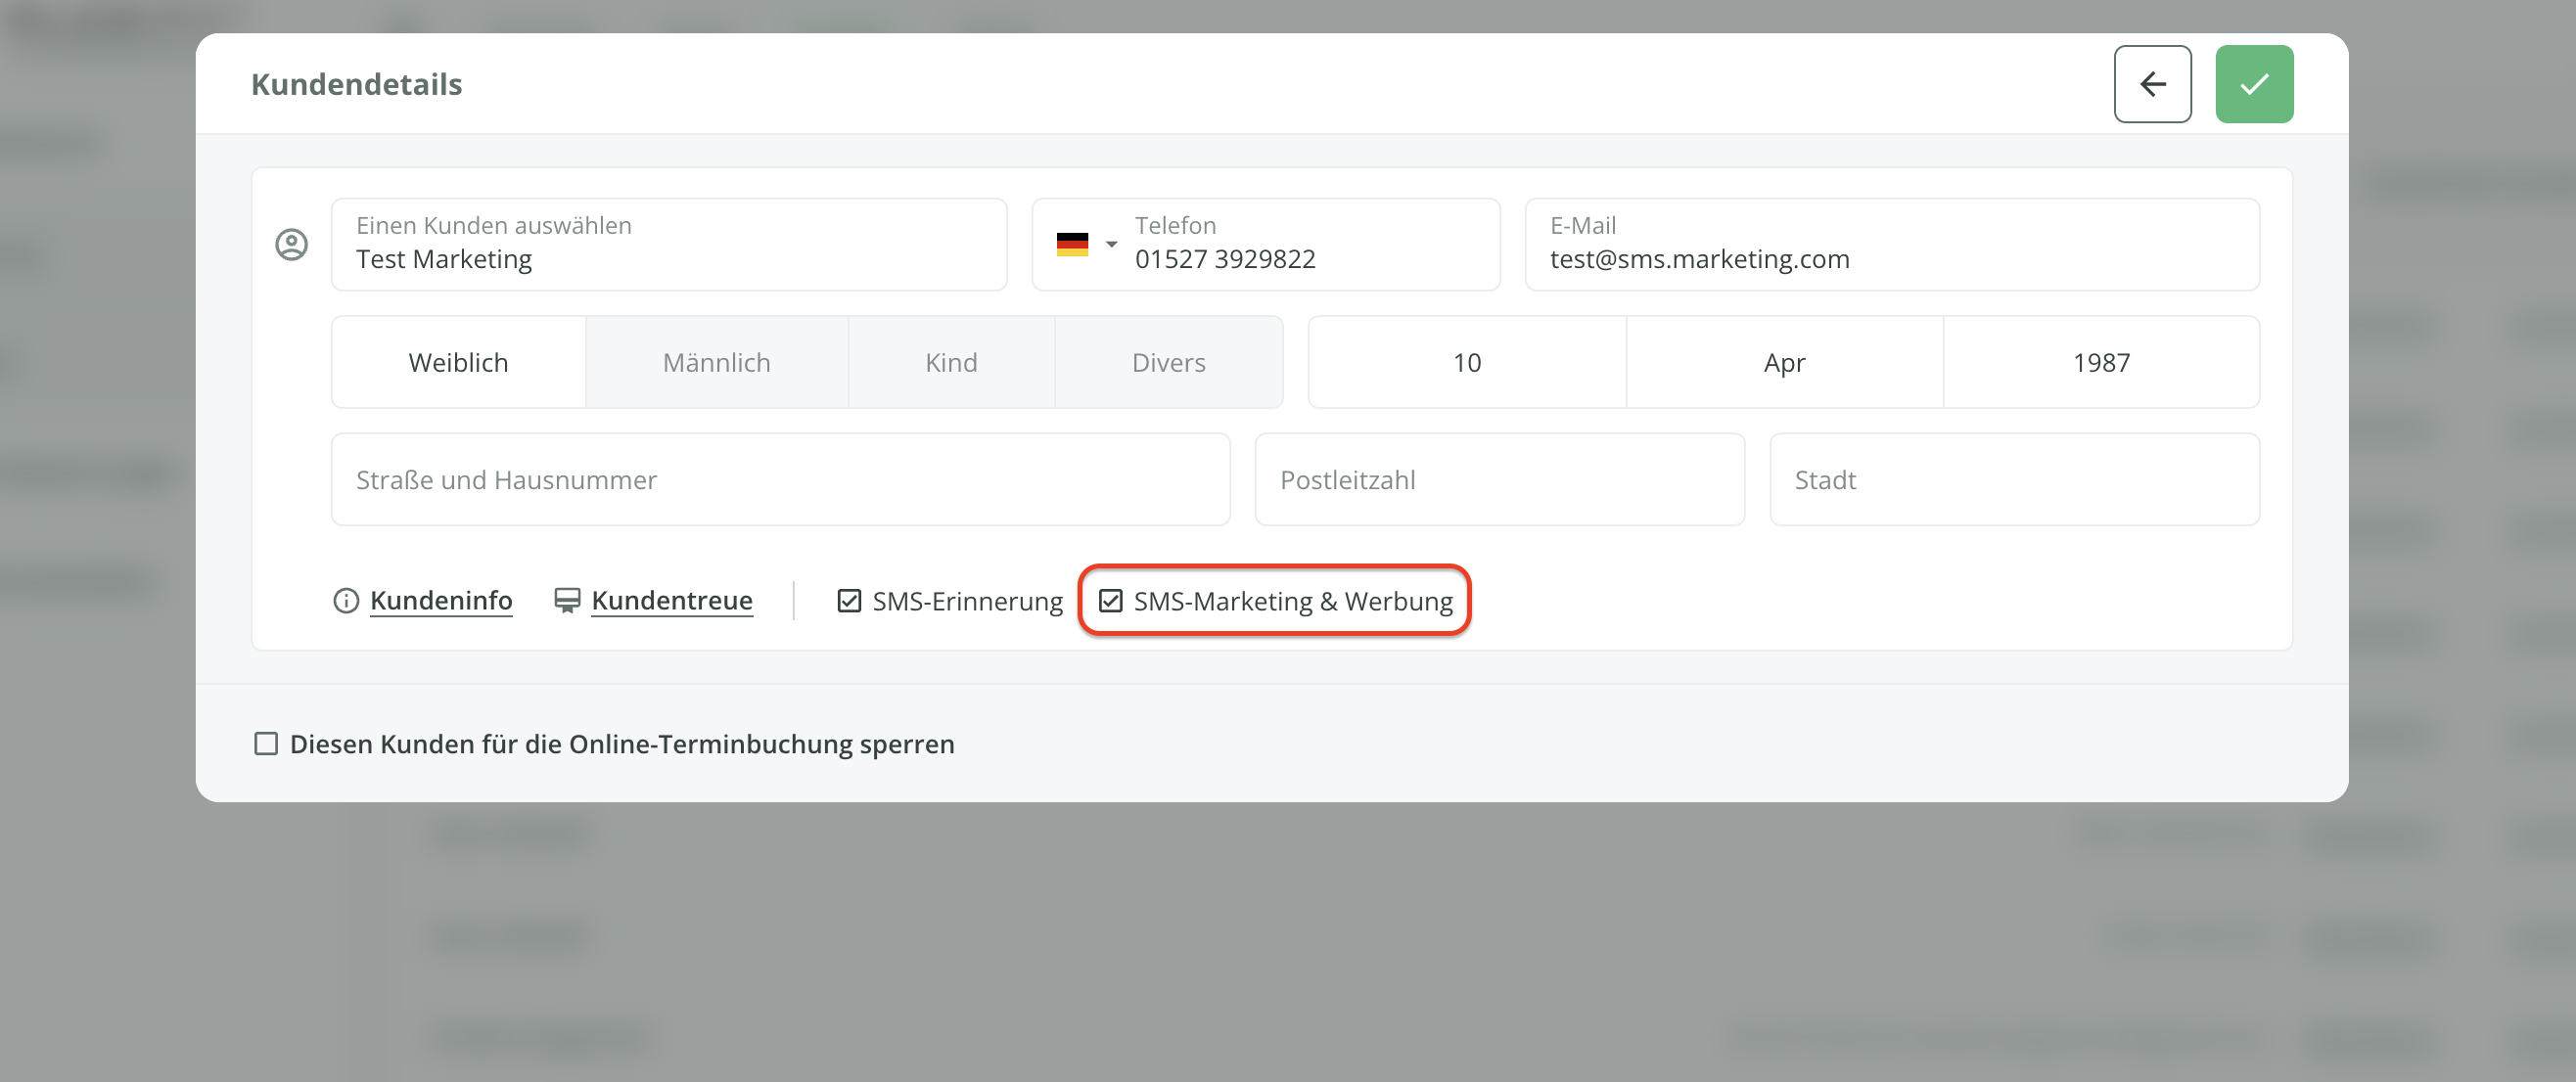Click the Kundeninfo info circle icon
This screenshot has height=1082, width=2576.
[346, 600]
